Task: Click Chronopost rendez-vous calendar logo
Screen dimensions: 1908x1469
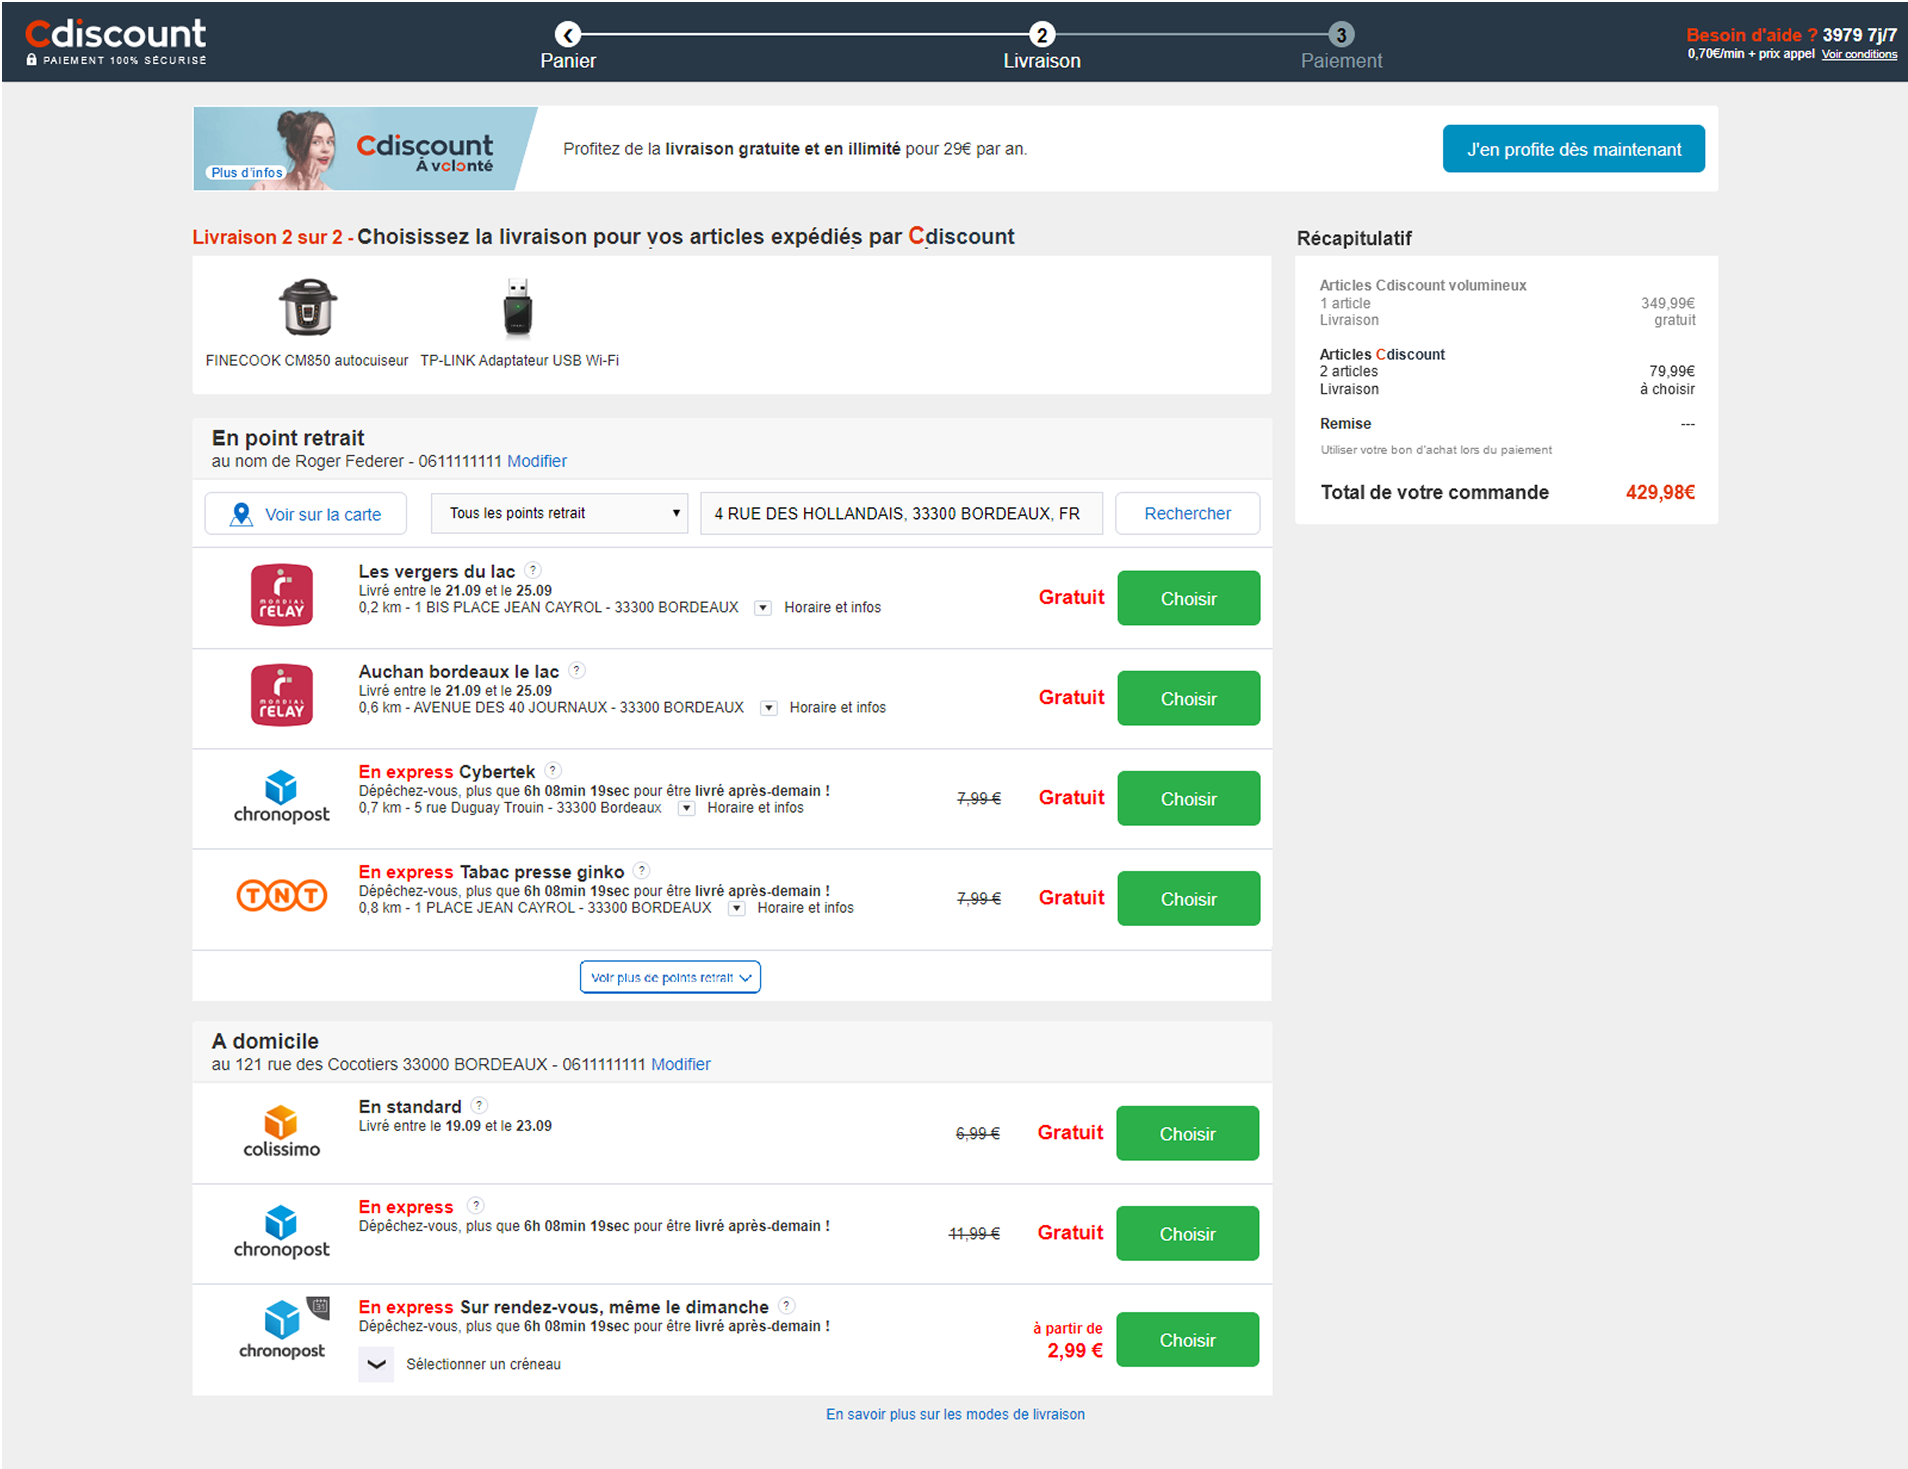Action: click(283, 1329)
